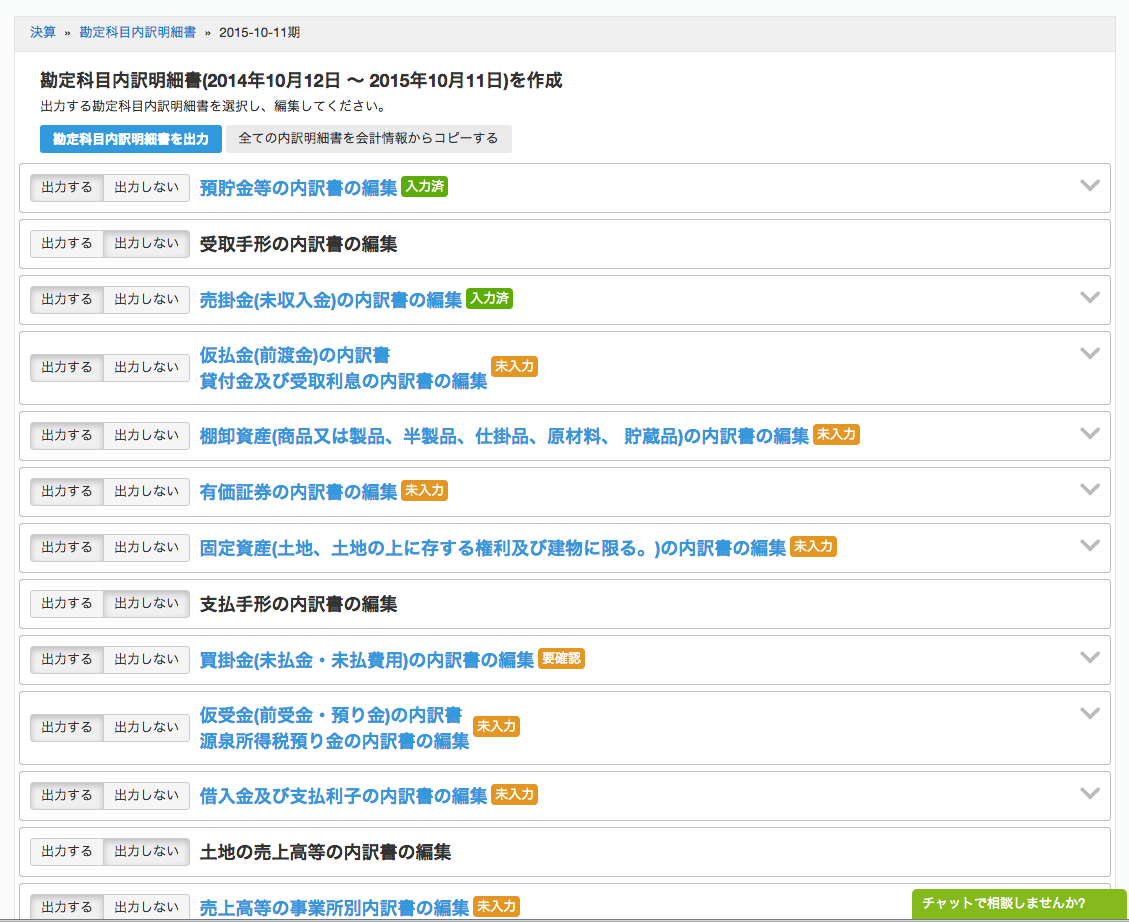1129x922 pixels.
Task: Set 支払手形の内訳書 to 出力する
Action: (67, 604)
